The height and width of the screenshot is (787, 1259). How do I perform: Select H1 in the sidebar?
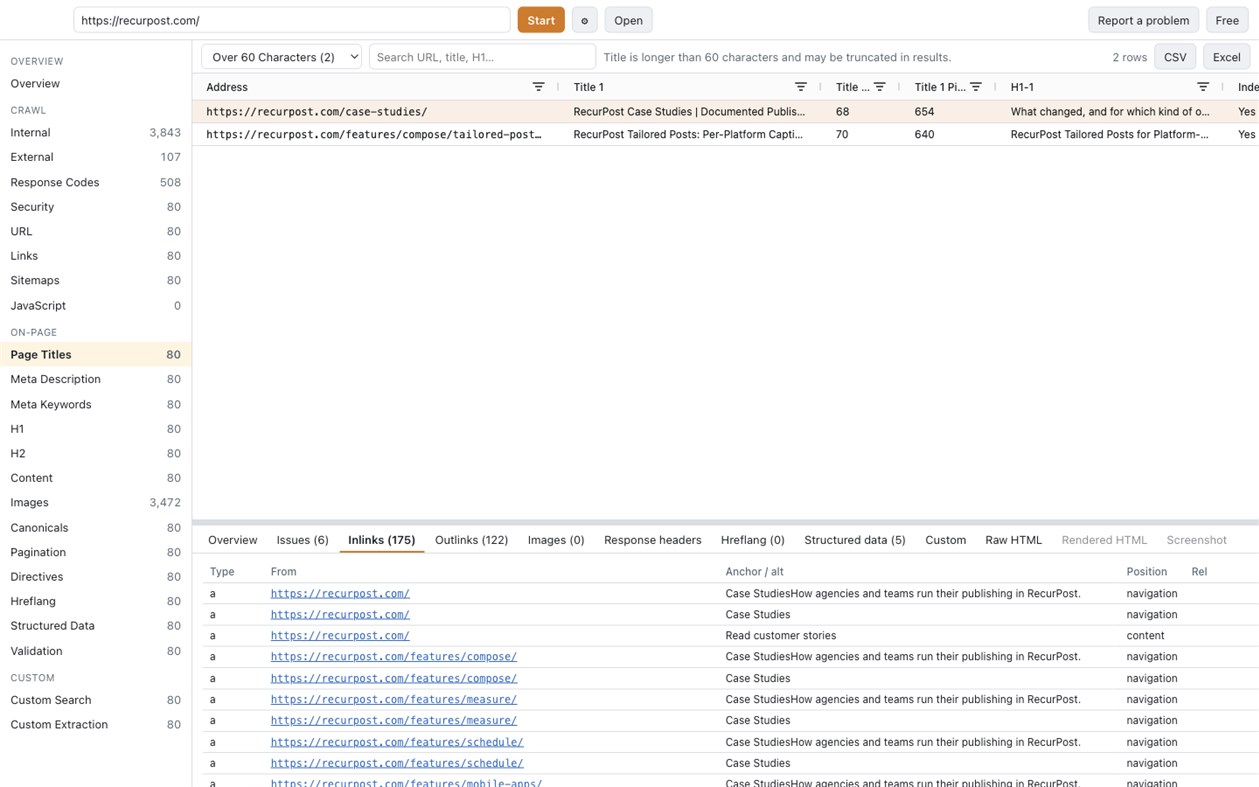96,429
